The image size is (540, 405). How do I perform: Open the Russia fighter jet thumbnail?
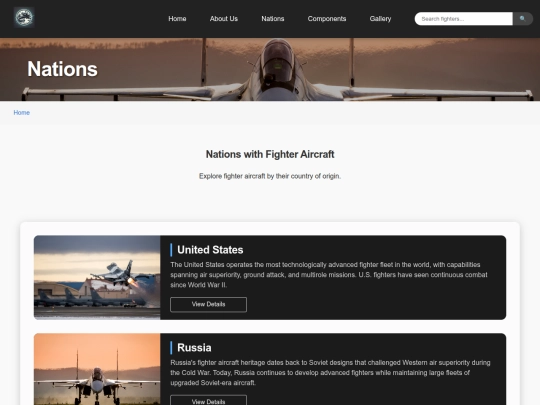pyautogui.click(x=97, y=369)
